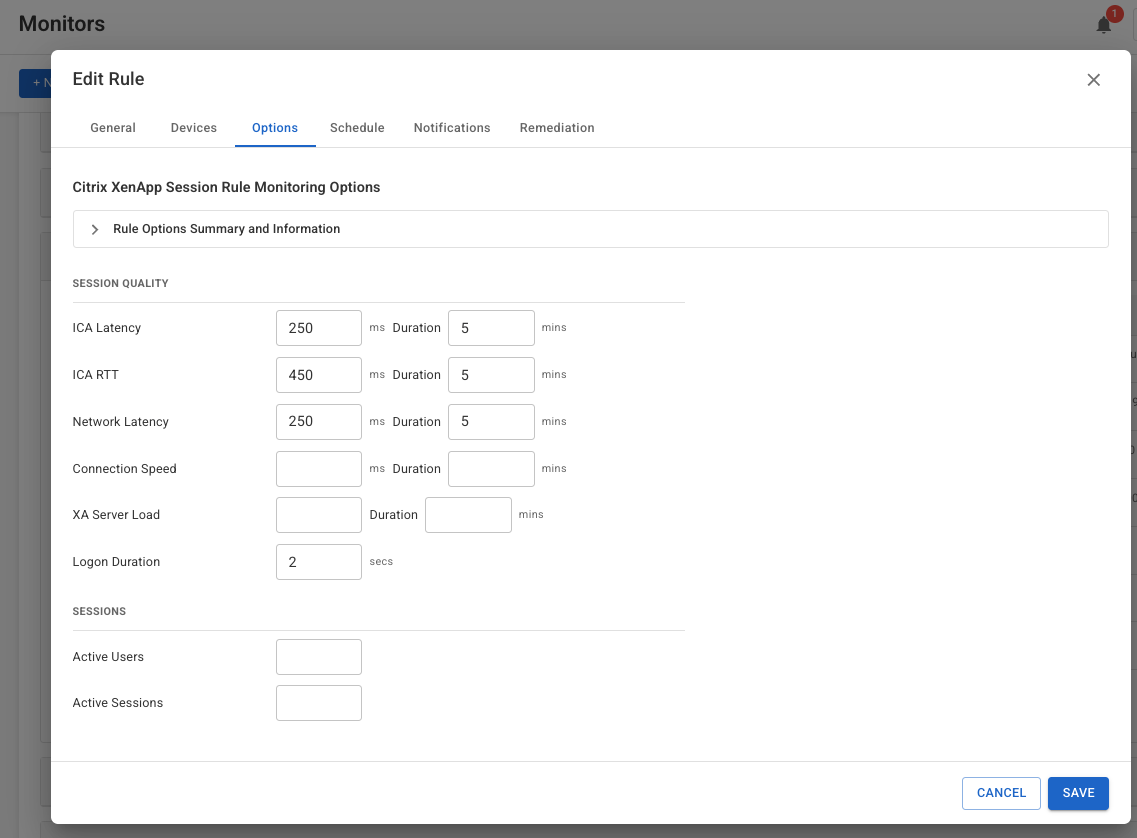Click the SAVE button
This screenshot has height=838, width=1137.
[x=1078, y=793]
